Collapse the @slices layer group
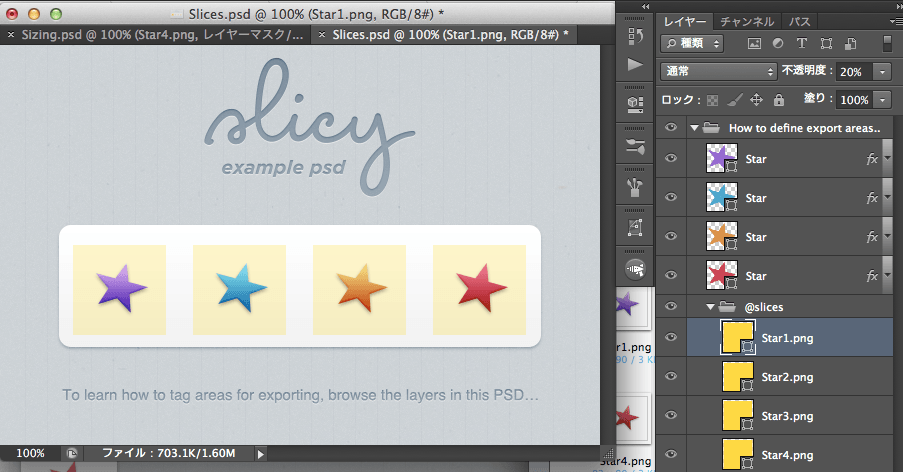 pyautogui.click(x=710, y=307)
